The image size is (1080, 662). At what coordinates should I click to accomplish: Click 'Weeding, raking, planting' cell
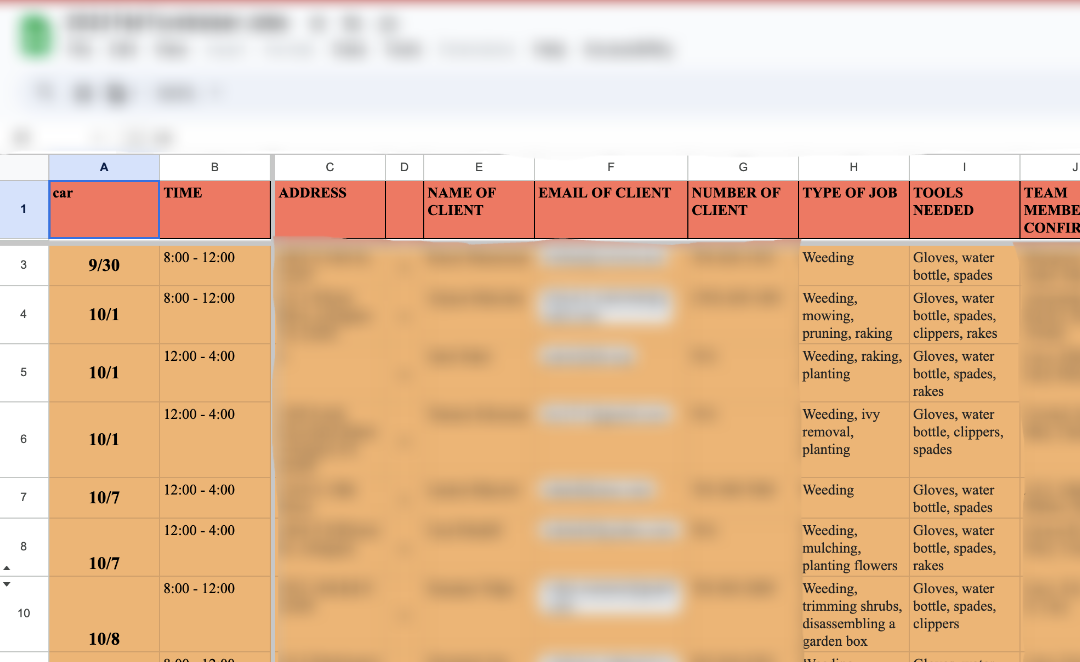point(853,372)
